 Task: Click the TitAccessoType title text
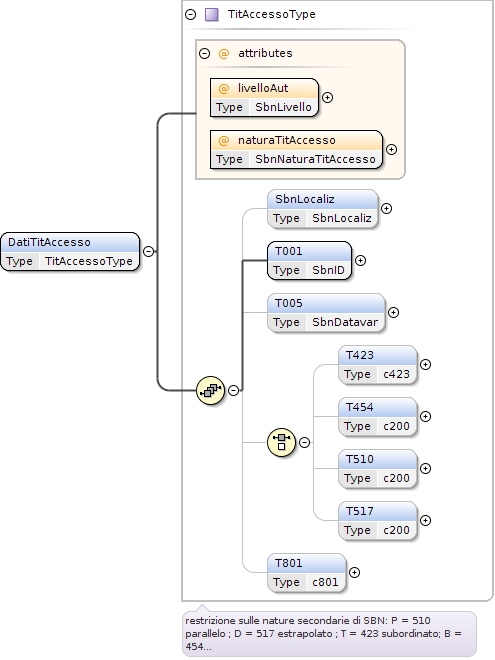271,14
